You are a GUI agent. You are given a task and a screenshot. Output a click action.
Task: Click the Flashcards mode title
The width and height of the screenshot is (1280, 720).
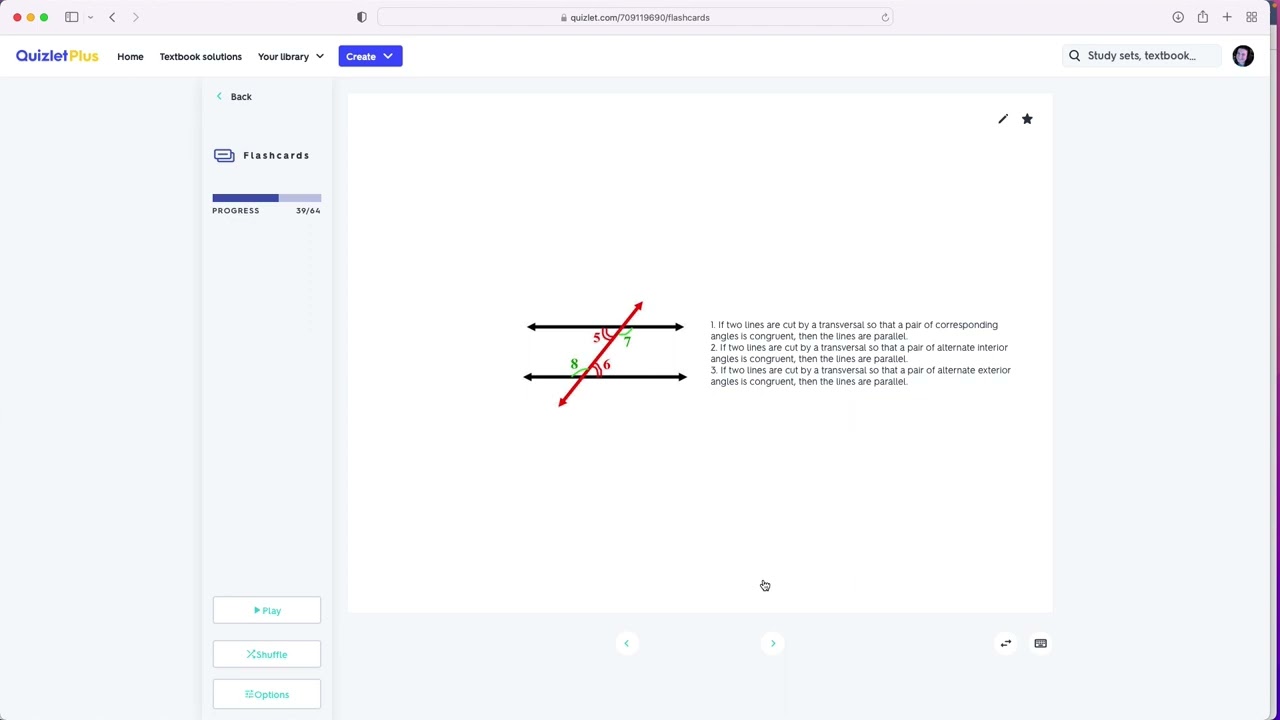276,155
